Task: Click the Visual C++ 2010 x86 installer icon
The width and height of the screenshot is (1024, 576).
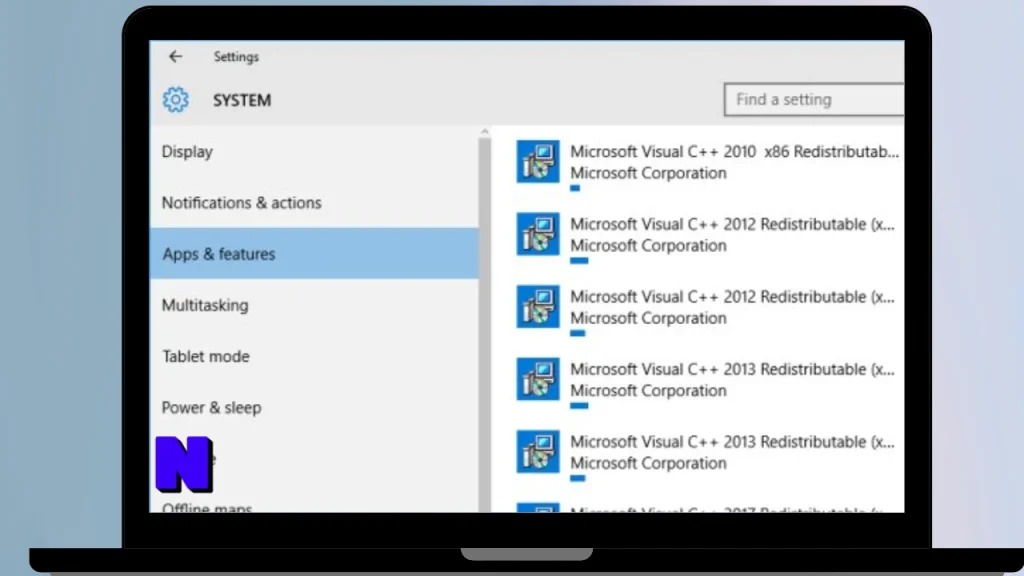Action: point(538,161)
